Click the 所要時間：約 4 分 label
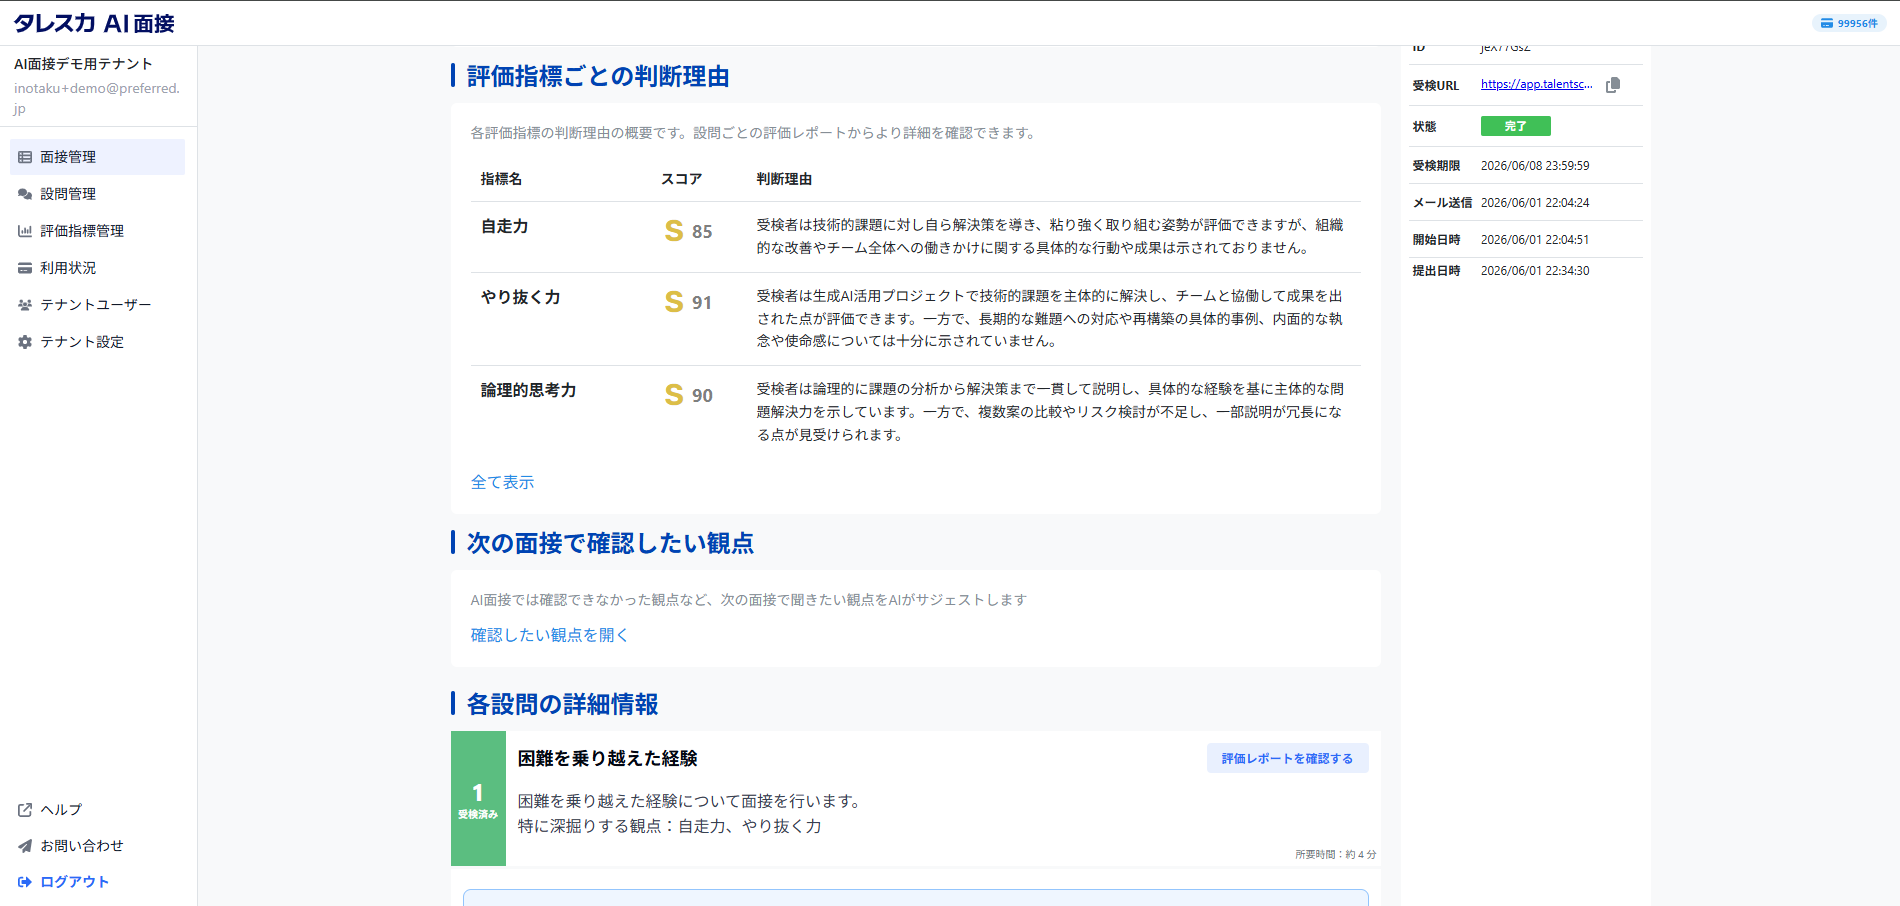The height and width of the screenshot is (906, 1900). [x=1335, y=854]
